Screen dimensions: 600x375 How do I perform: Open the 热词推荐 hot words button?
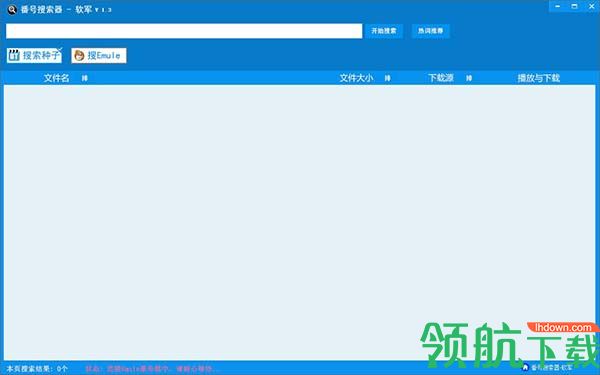point(430,31)
